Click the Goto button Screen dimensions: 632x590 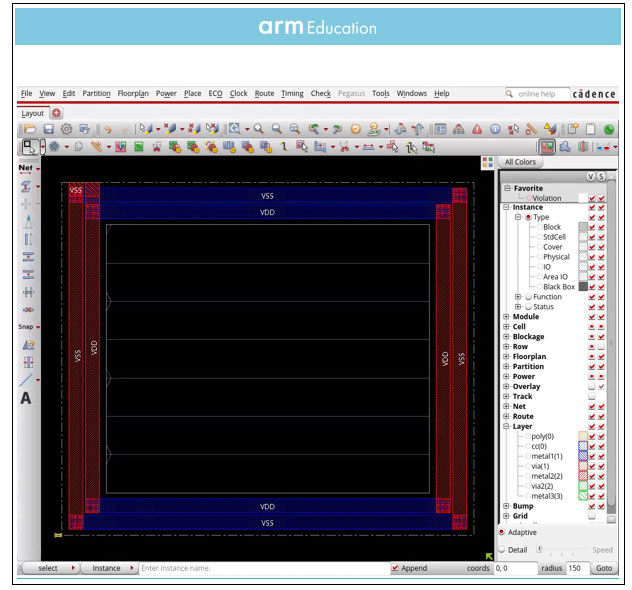point(605,568)
